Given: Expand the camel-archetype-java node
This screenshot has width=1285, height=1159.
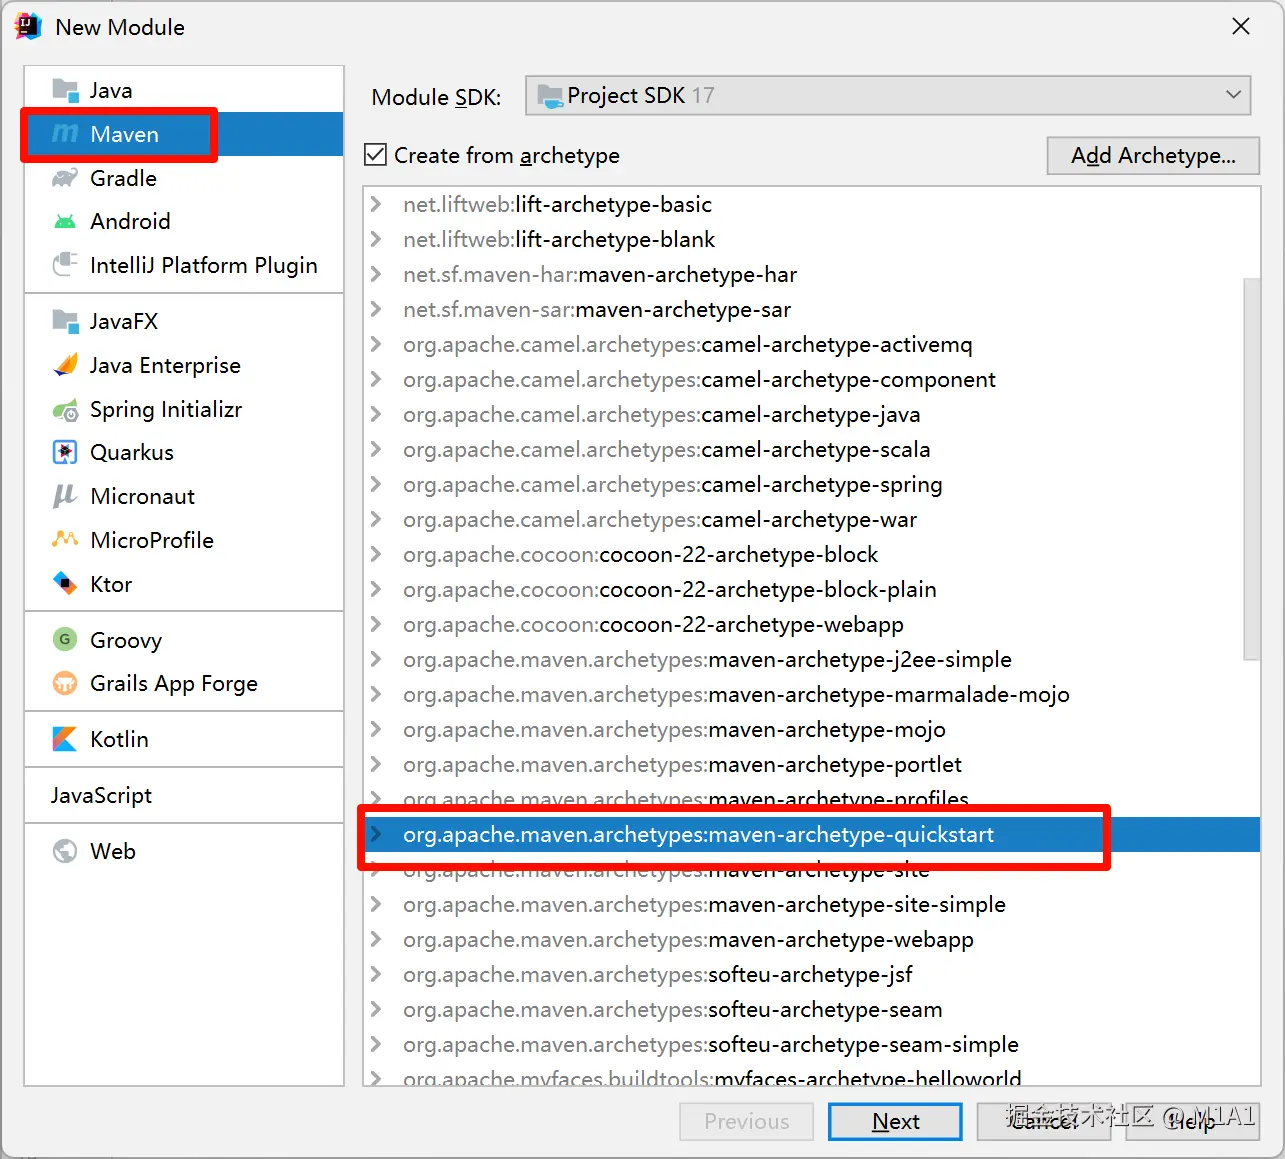Looking at the screenshot, I should coord(376,414).
